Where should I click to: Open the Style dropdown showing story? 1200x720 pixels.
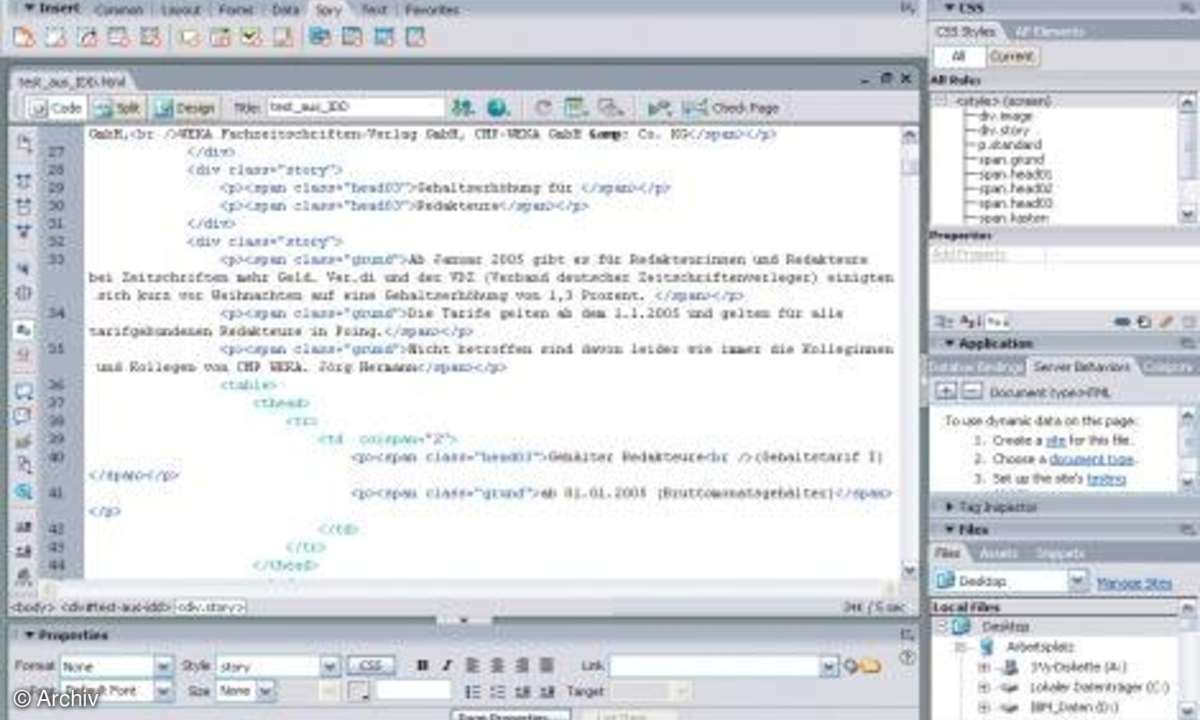[x=330, y=666]
